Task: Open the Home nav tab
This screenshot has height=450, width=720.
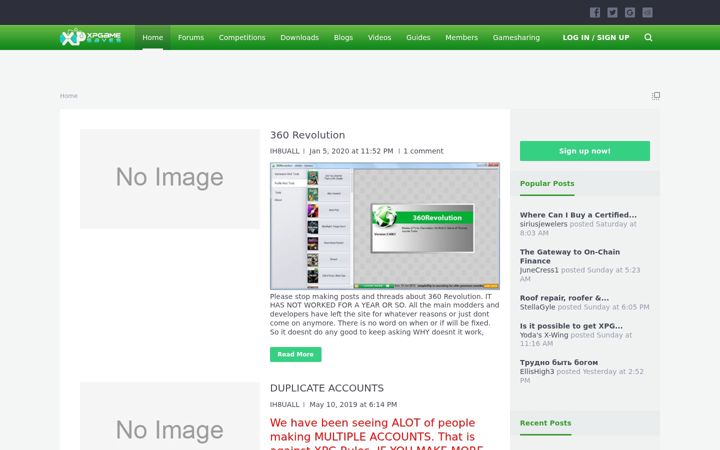Action: coord(152,38)
